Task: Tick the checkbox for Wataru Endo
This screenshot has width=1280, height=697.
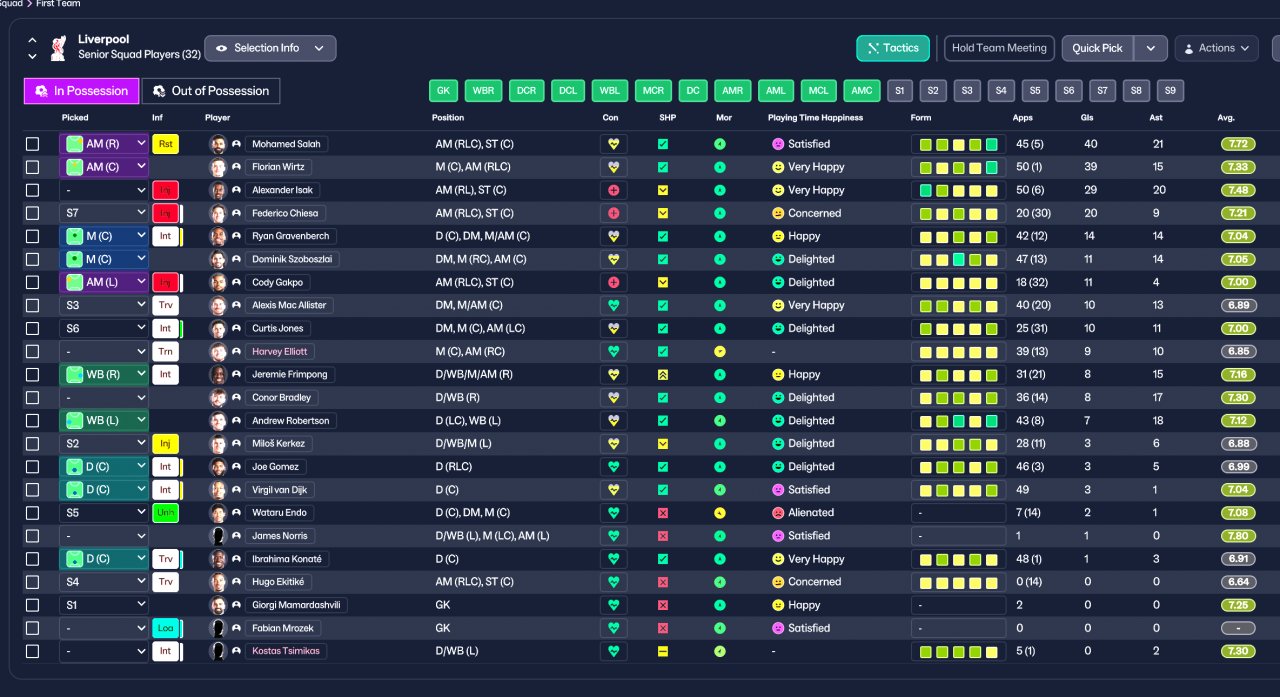Action: 32,512
